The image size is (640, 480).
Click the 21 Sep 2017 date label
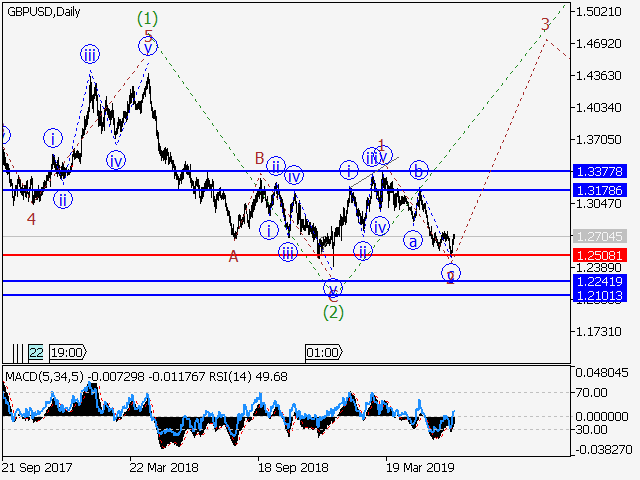tap(37, 468)
